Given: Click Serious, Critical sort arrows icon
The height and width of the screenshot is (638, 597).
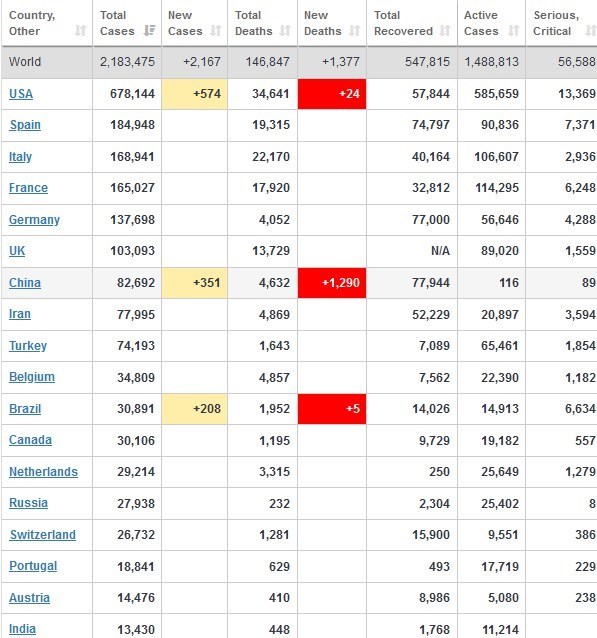Looking at the screenshot, I should click(x=590, y=31).
